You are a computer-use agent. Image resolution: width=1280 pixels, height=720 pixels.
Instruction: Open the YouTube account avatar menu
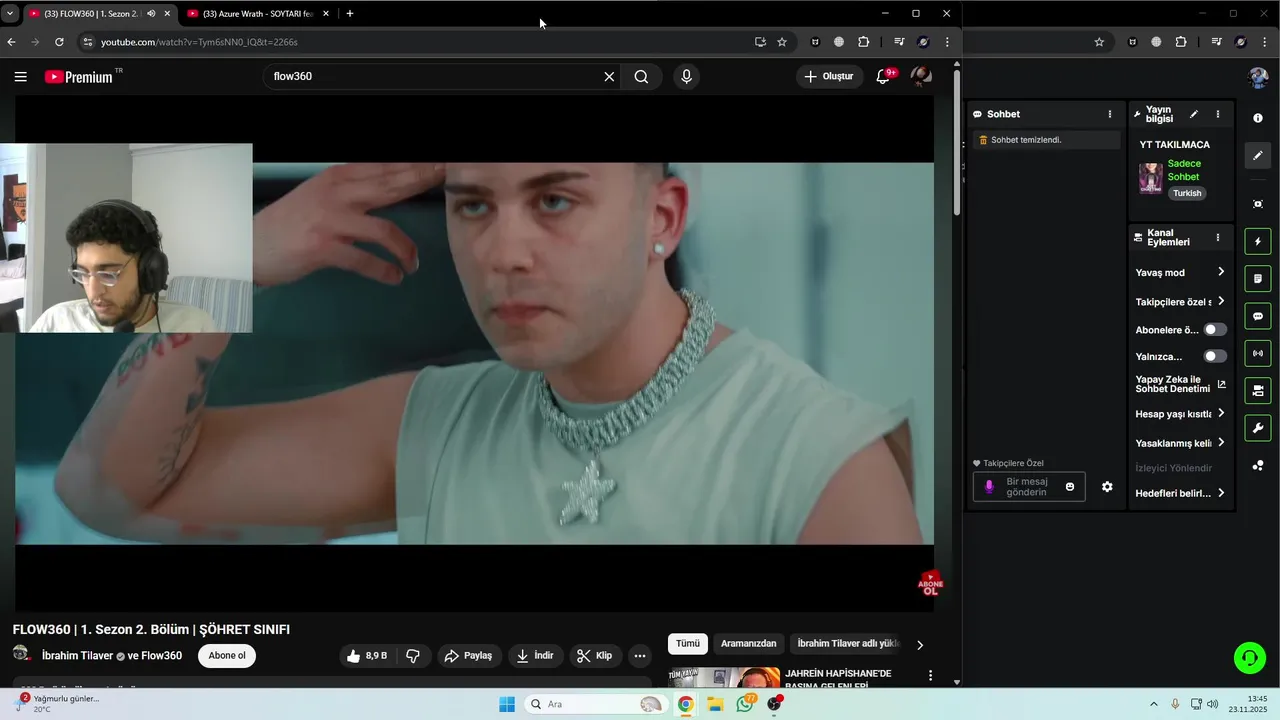coord(921,77)
